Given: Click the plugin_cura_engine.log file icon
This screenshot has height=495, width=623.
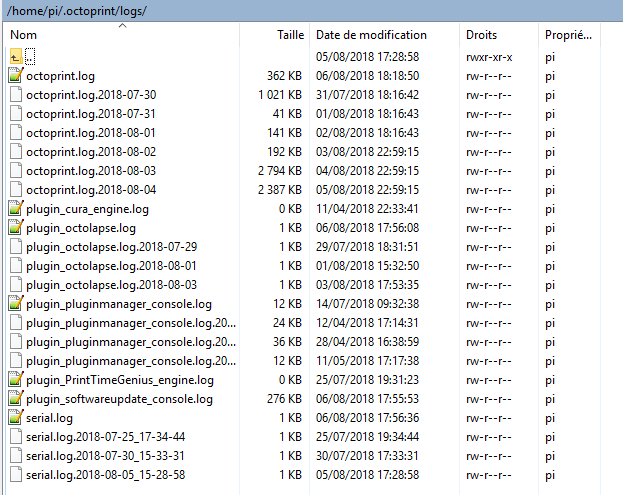Looking at the screenshot, I should [16, 209].
